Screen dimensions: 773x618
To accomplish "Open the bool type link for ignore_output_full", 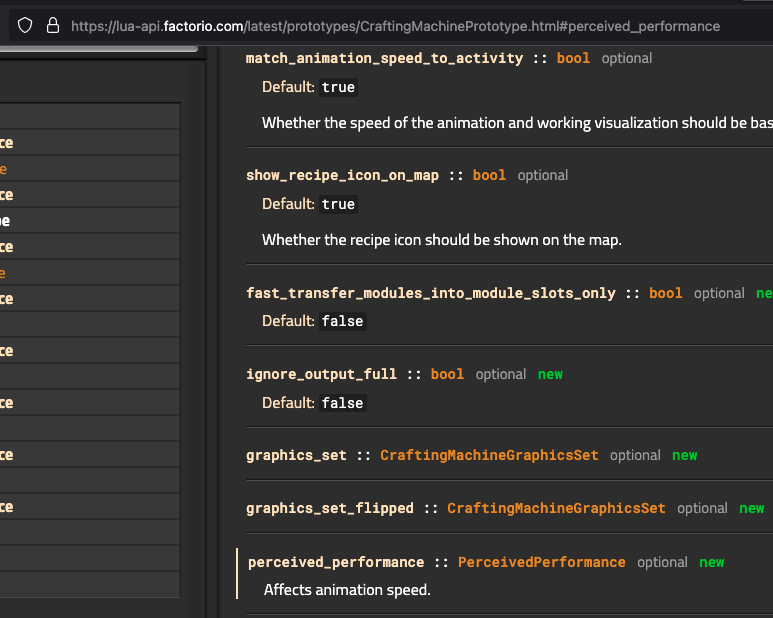I will 447,374.
